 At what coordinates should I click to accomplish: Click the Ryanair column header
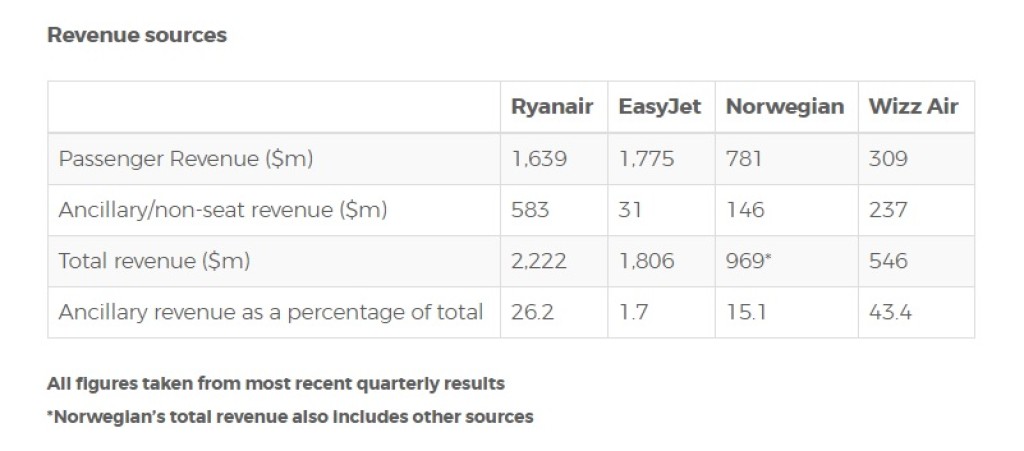552,107
